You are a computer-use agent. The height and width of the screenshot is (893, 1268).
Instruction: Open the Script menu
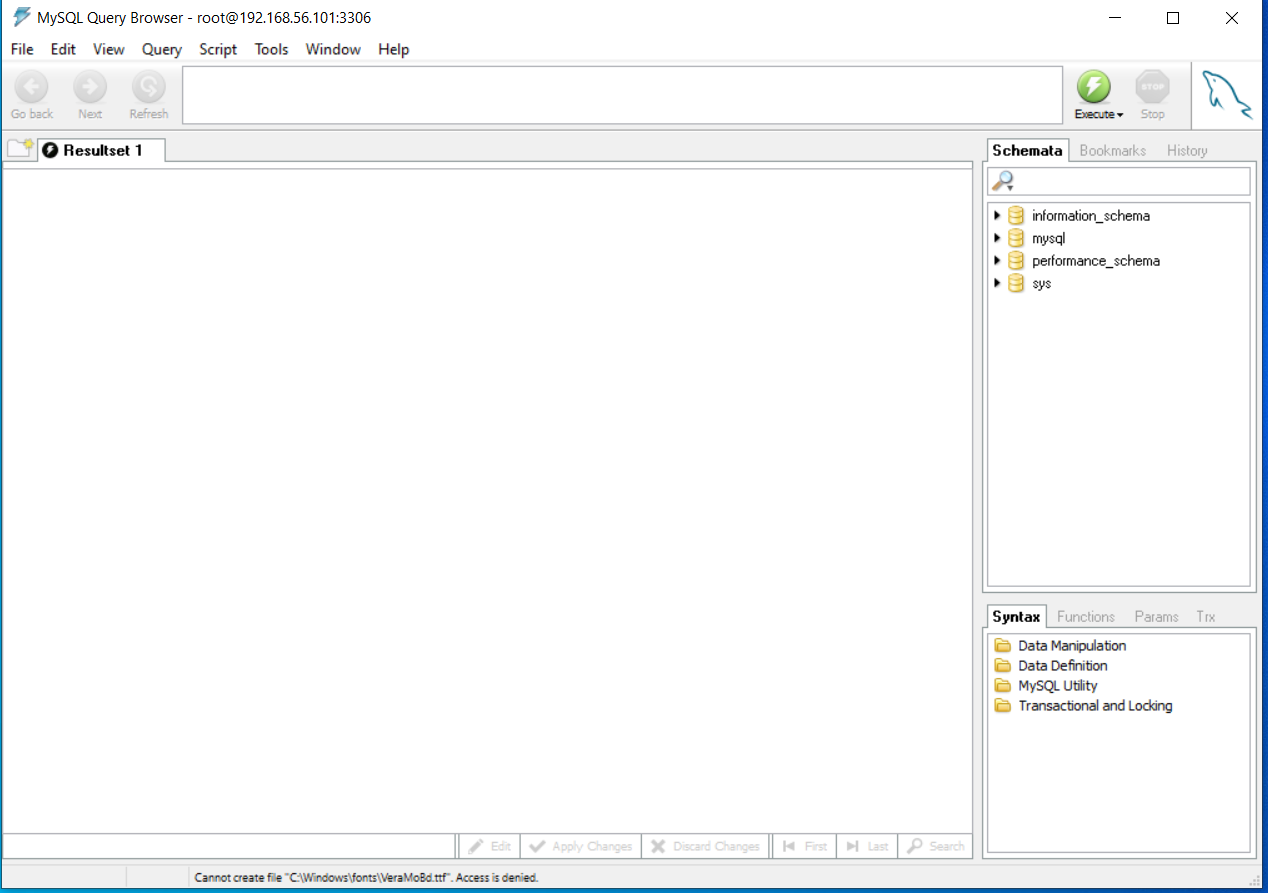point(218,49)
